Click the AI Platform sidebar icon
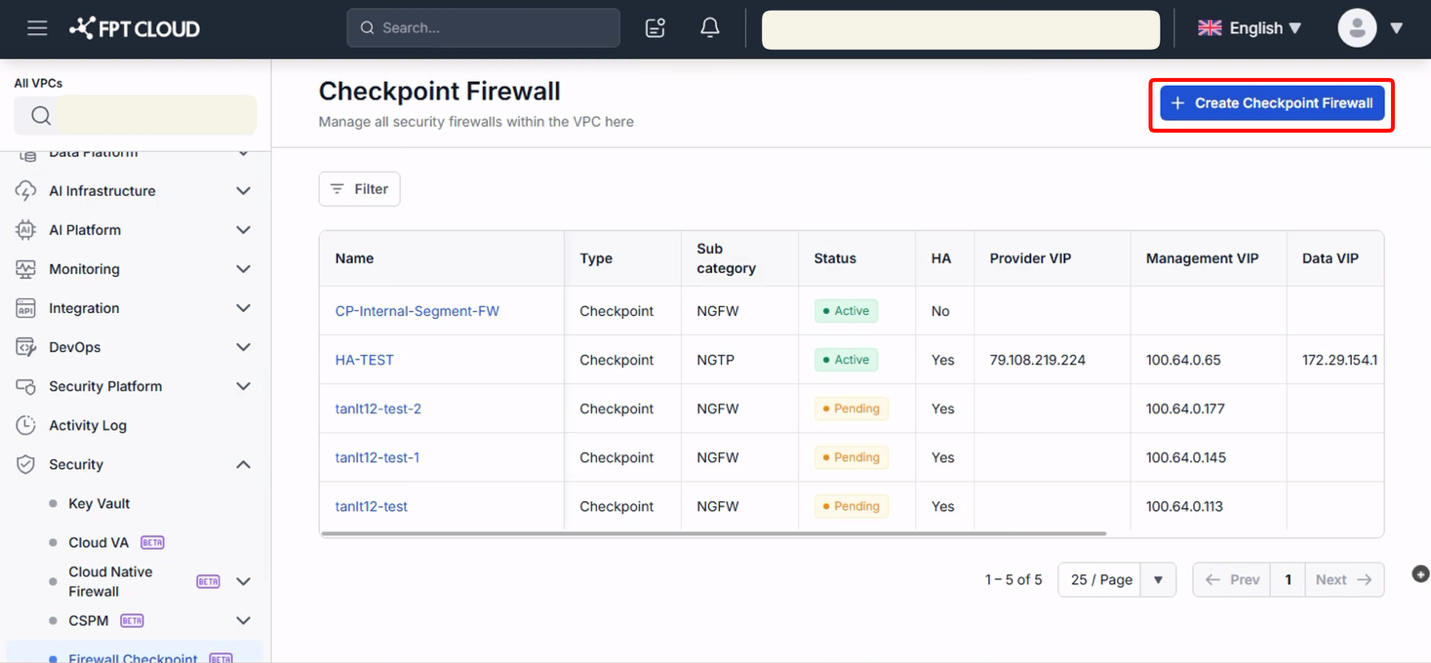This screenshot has width=1431, height=663. pos(26,230)
